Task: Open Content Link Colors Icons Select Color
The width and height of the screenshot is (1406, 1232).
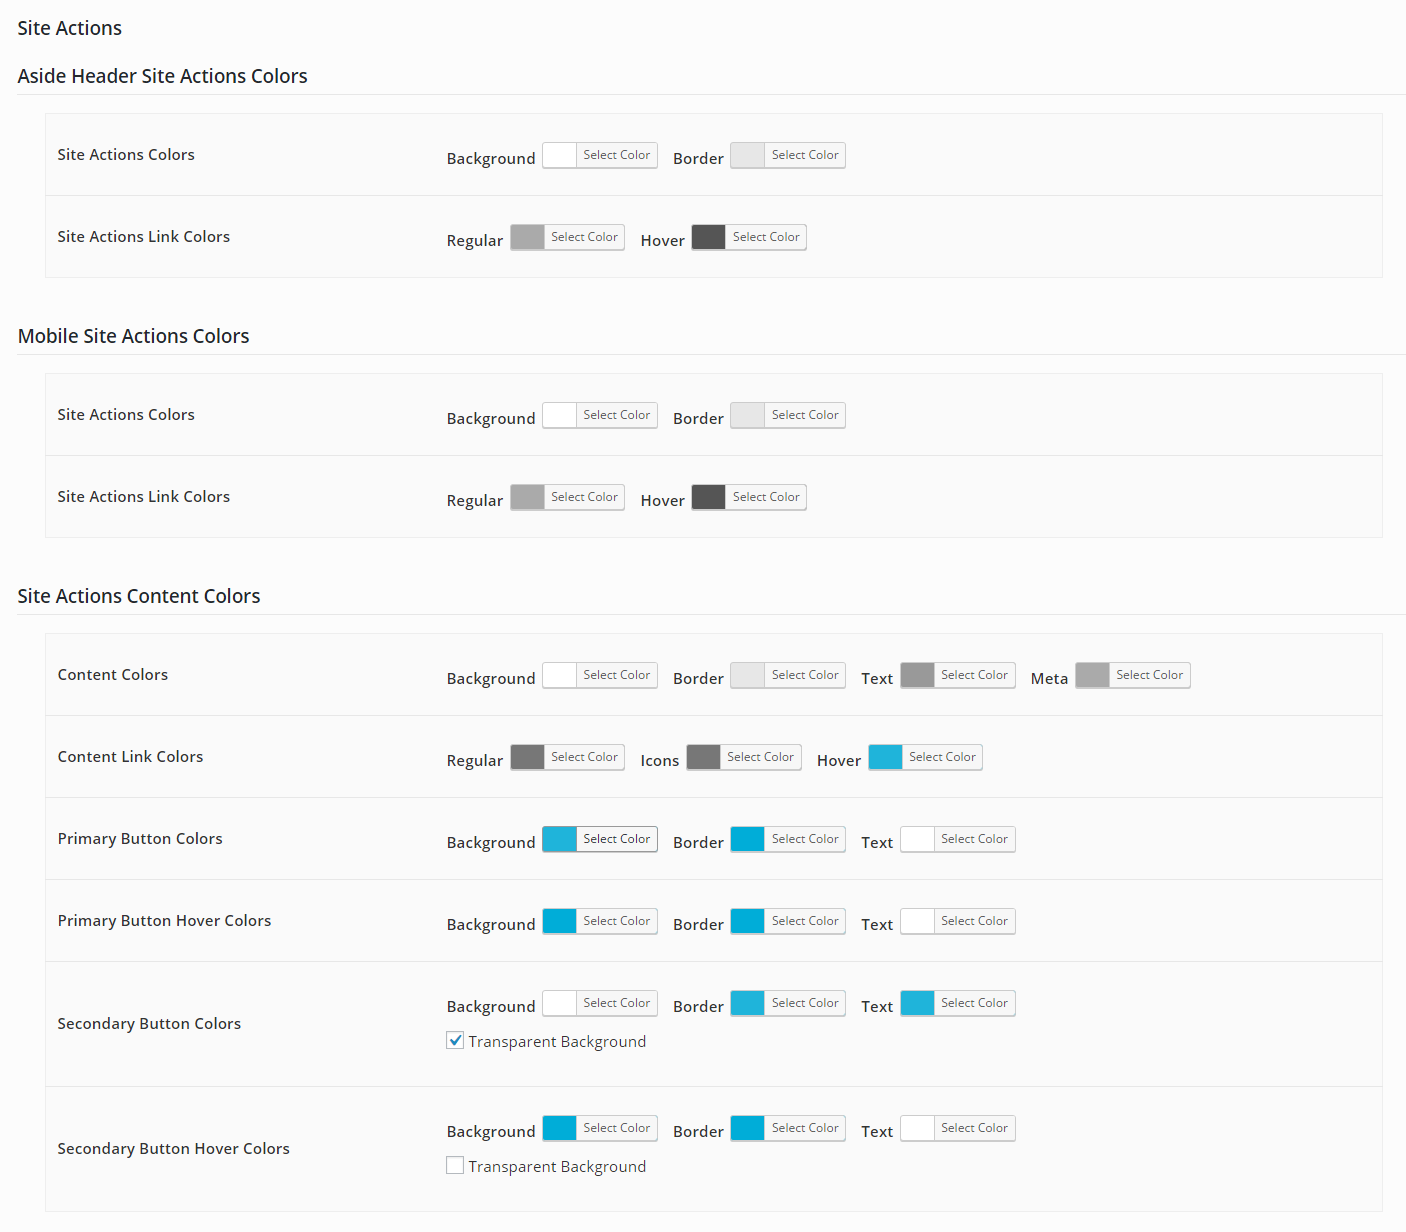Action: coord(760,757)
